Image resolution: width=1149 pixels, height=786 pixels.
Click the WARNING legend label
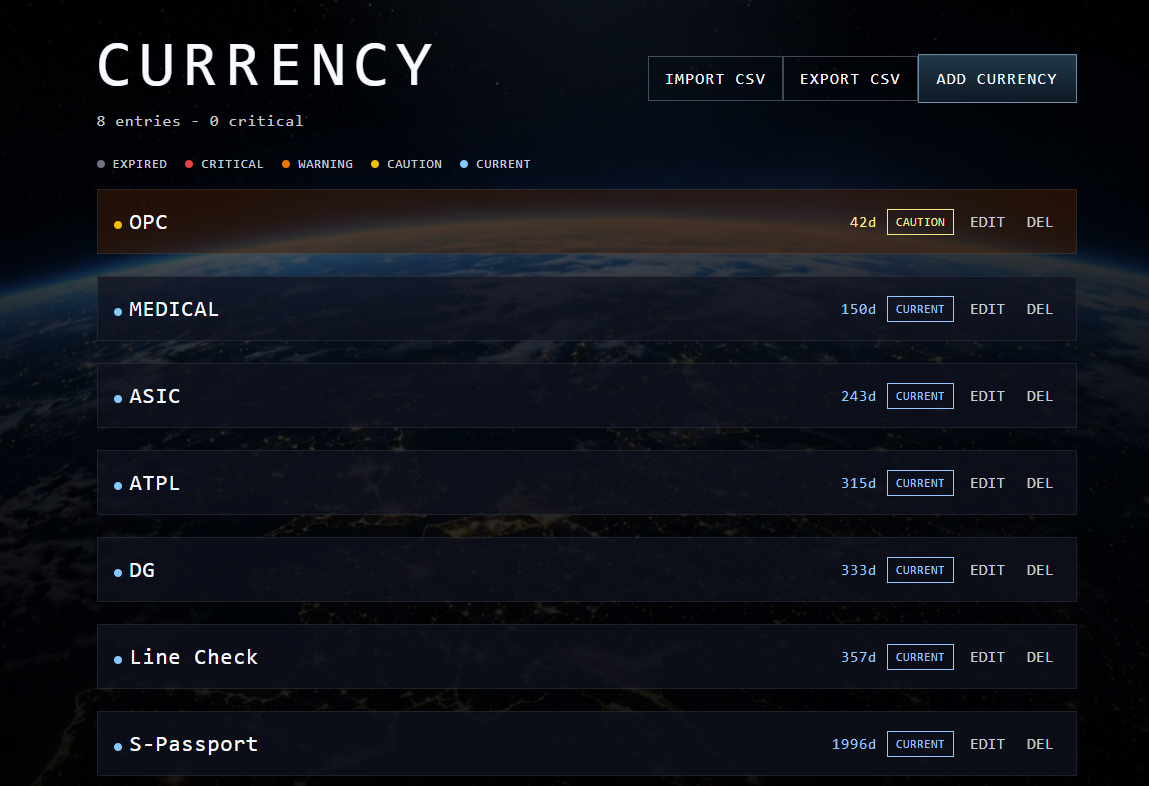[325, 164]
